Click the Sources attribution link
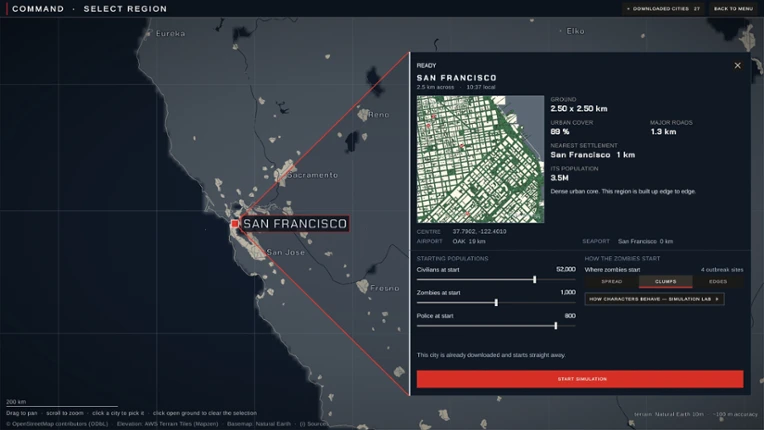Image resolution: width=764 pixels, height=430 pixels. tap(314, 424)
